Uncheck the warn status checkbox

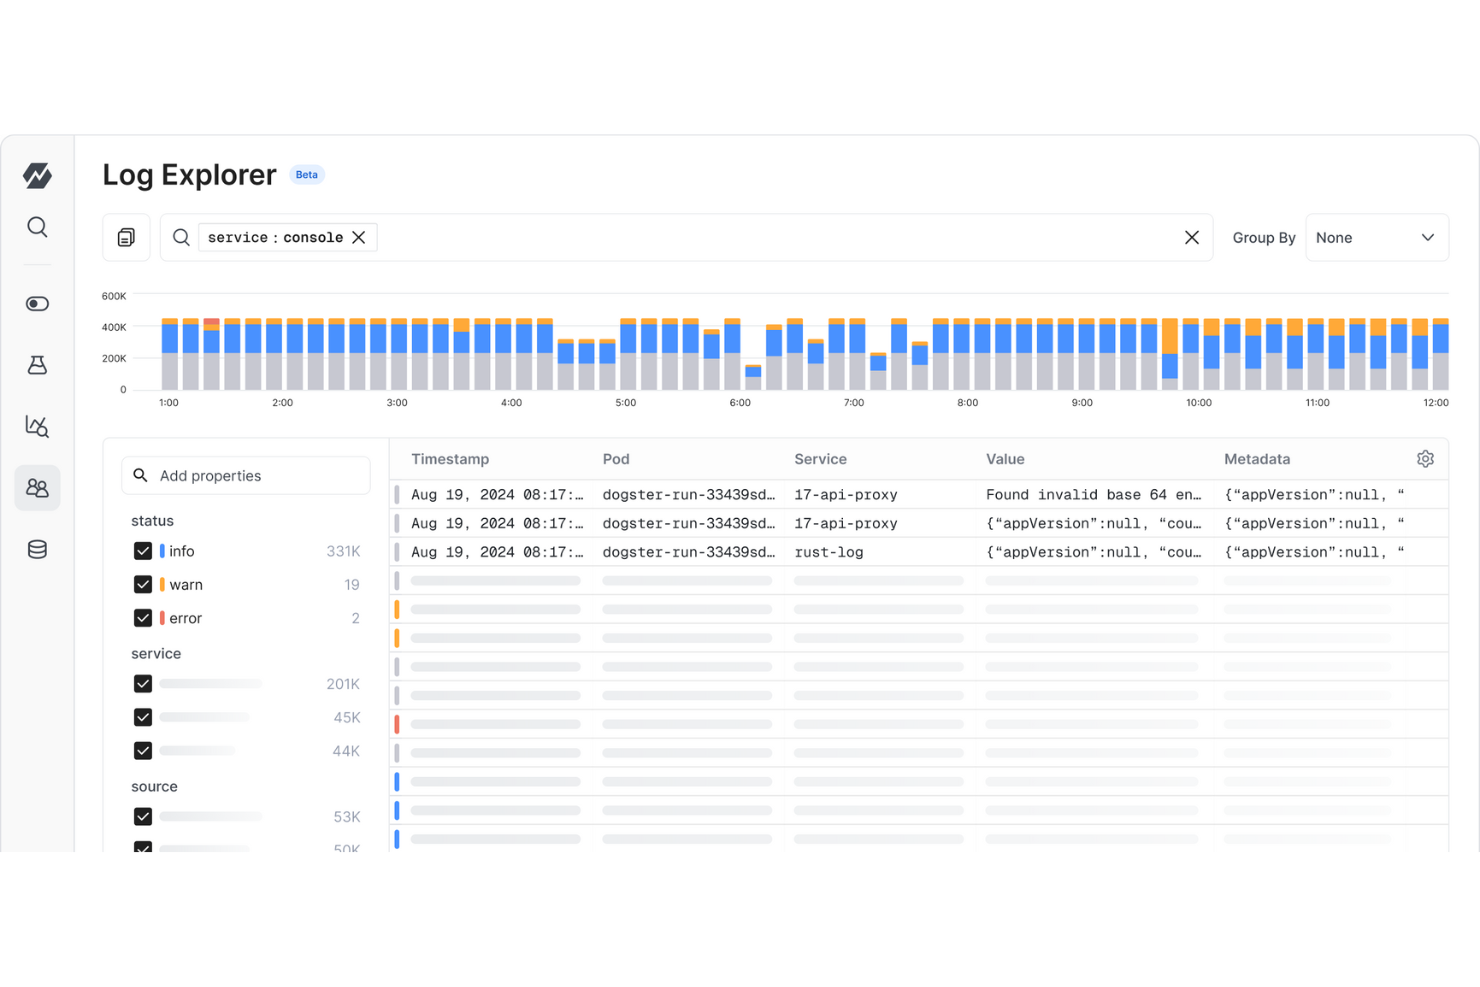143,584
